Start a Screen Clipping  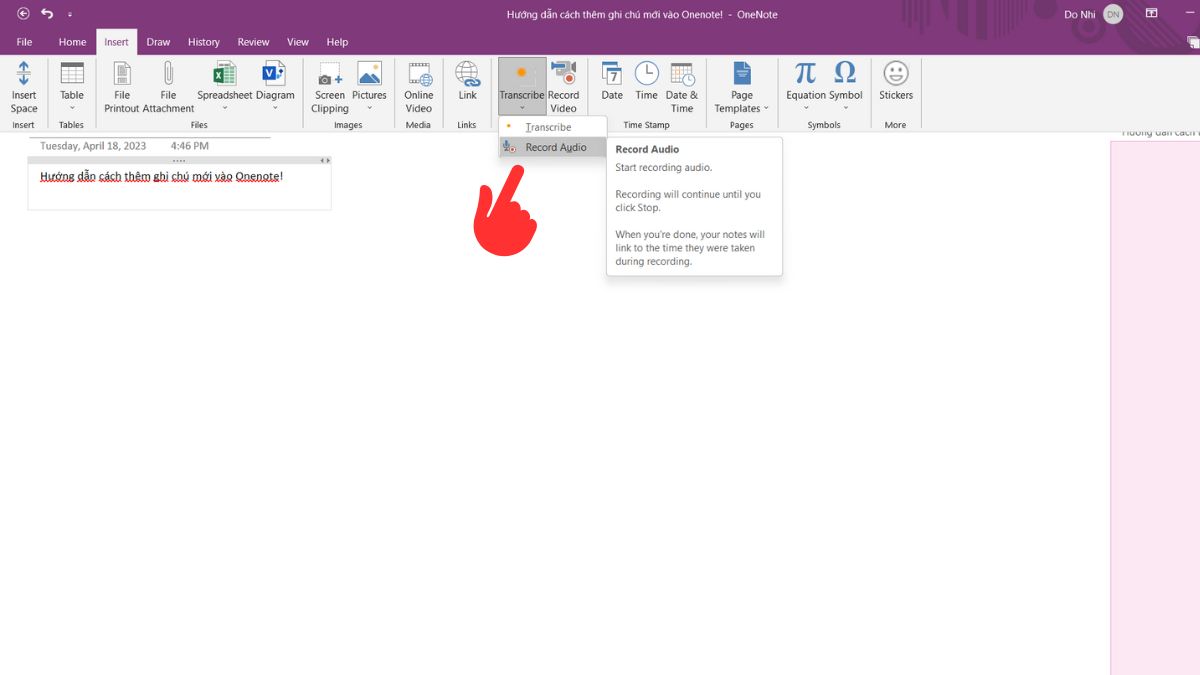tap(330, 74)
